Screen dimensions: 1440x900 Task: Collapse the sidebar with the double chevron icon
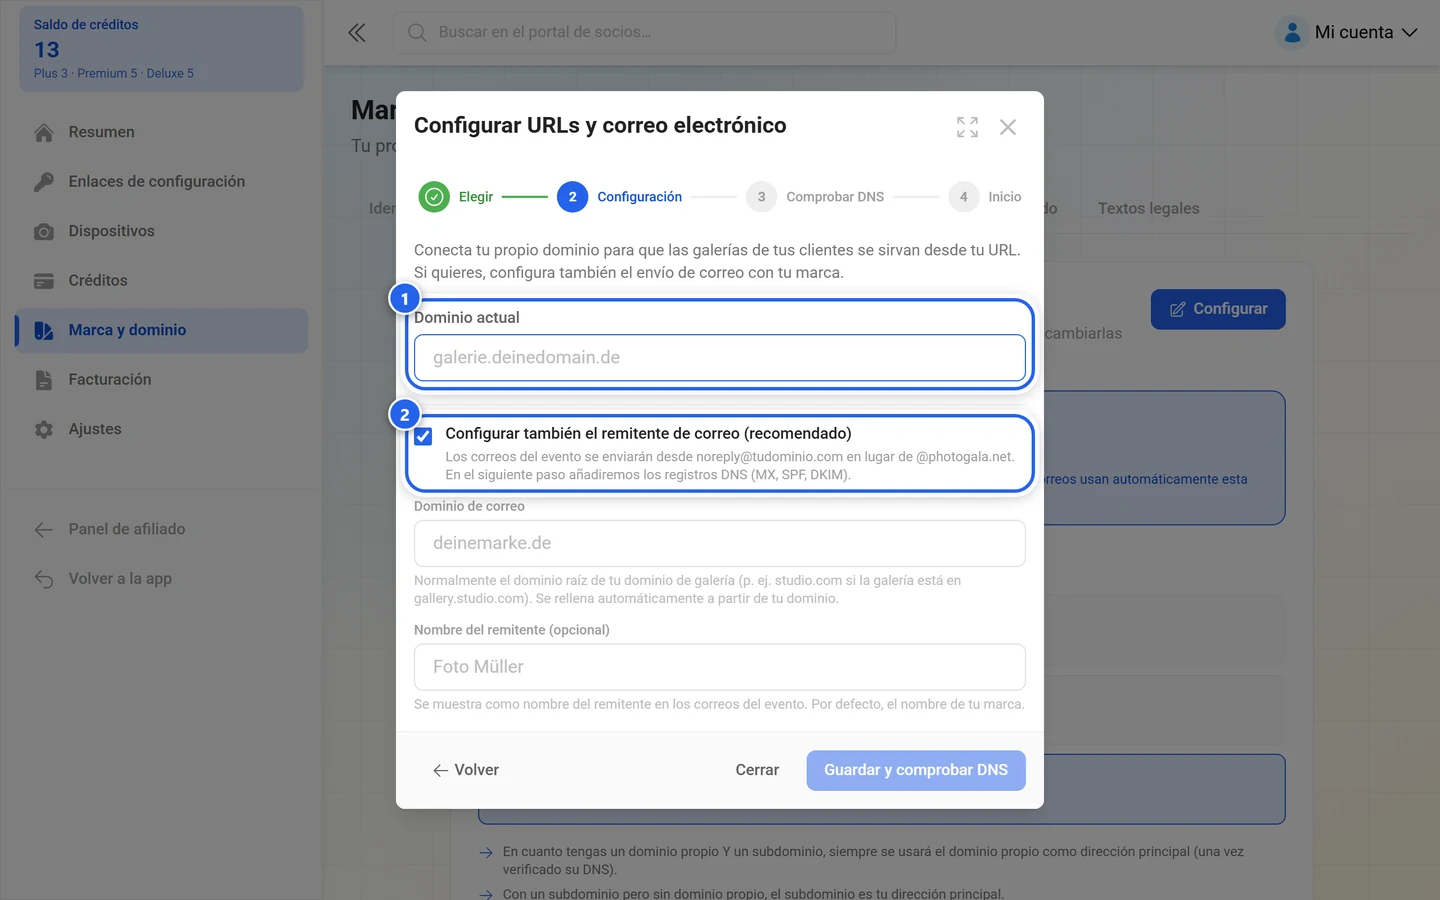356,33
